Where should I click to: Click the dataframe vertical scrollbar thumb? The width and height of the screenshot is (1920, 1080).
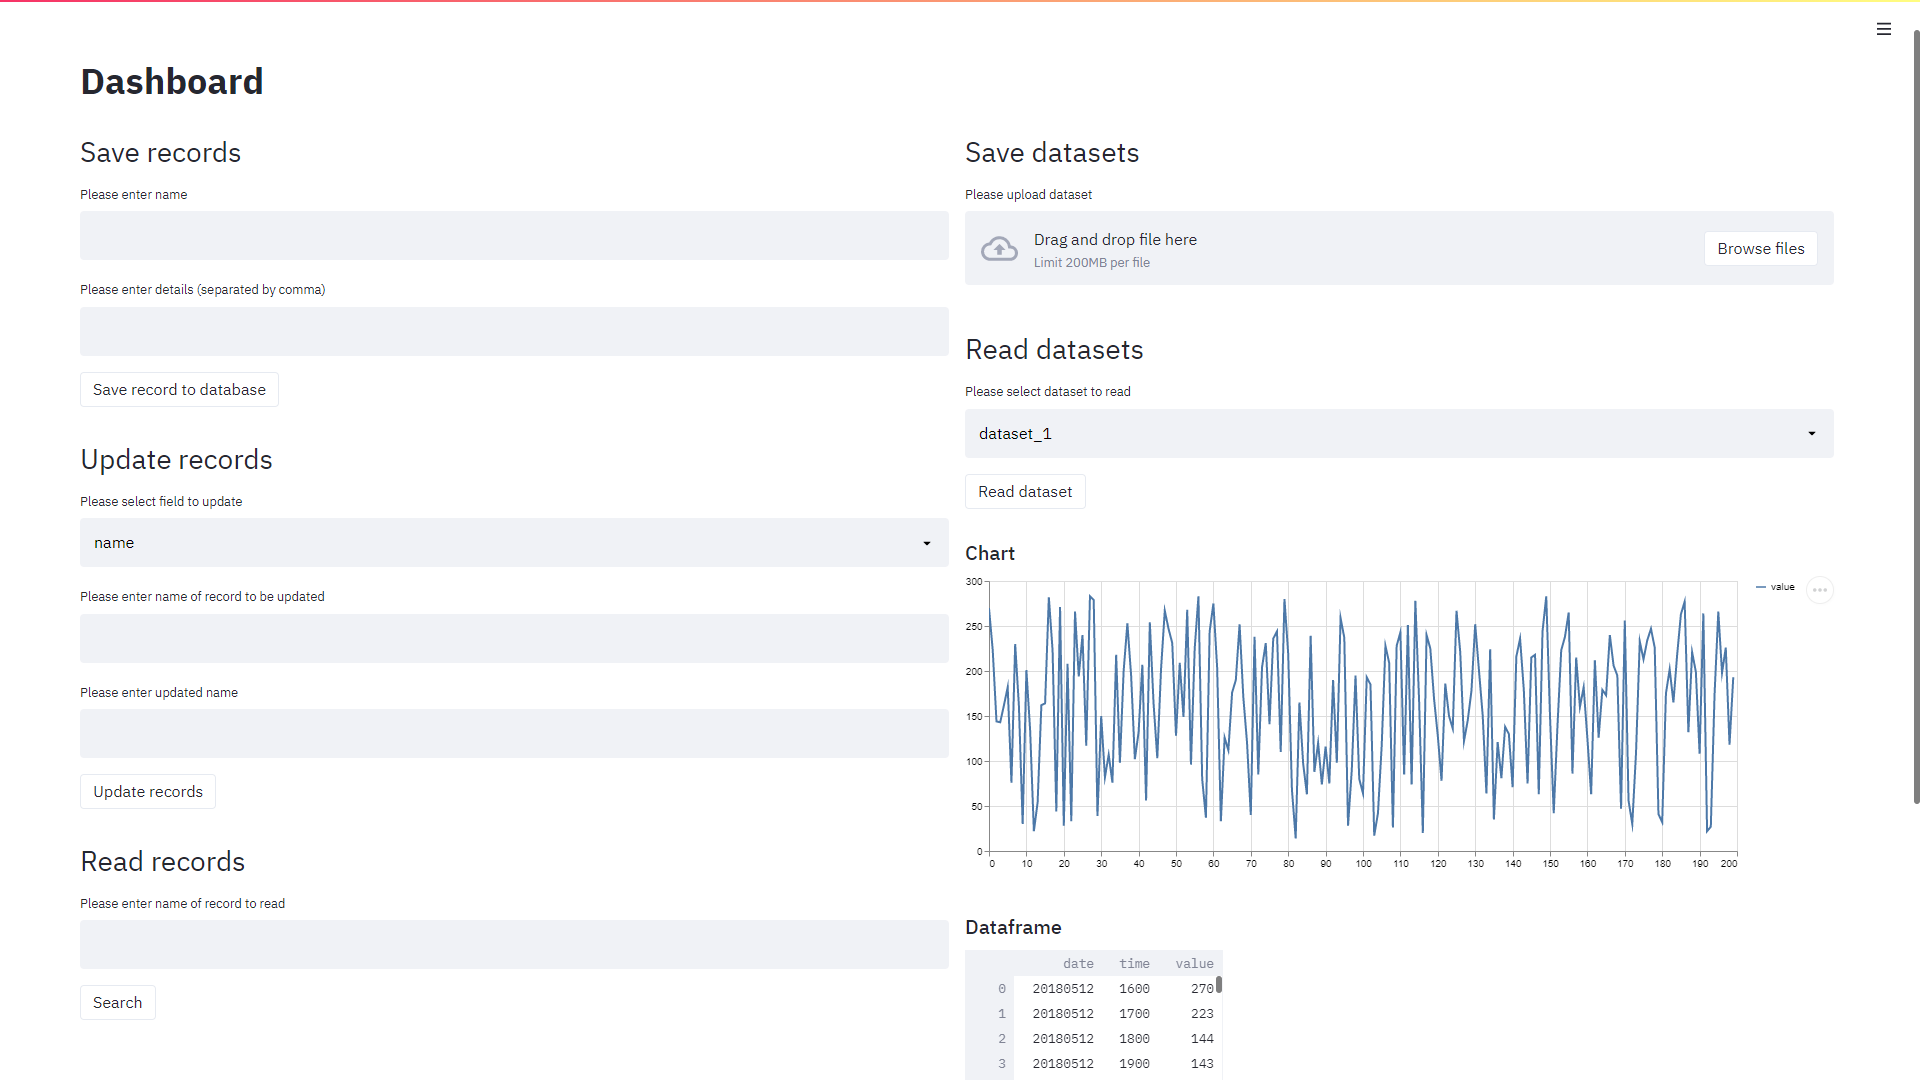click(x=1219, y=985)
